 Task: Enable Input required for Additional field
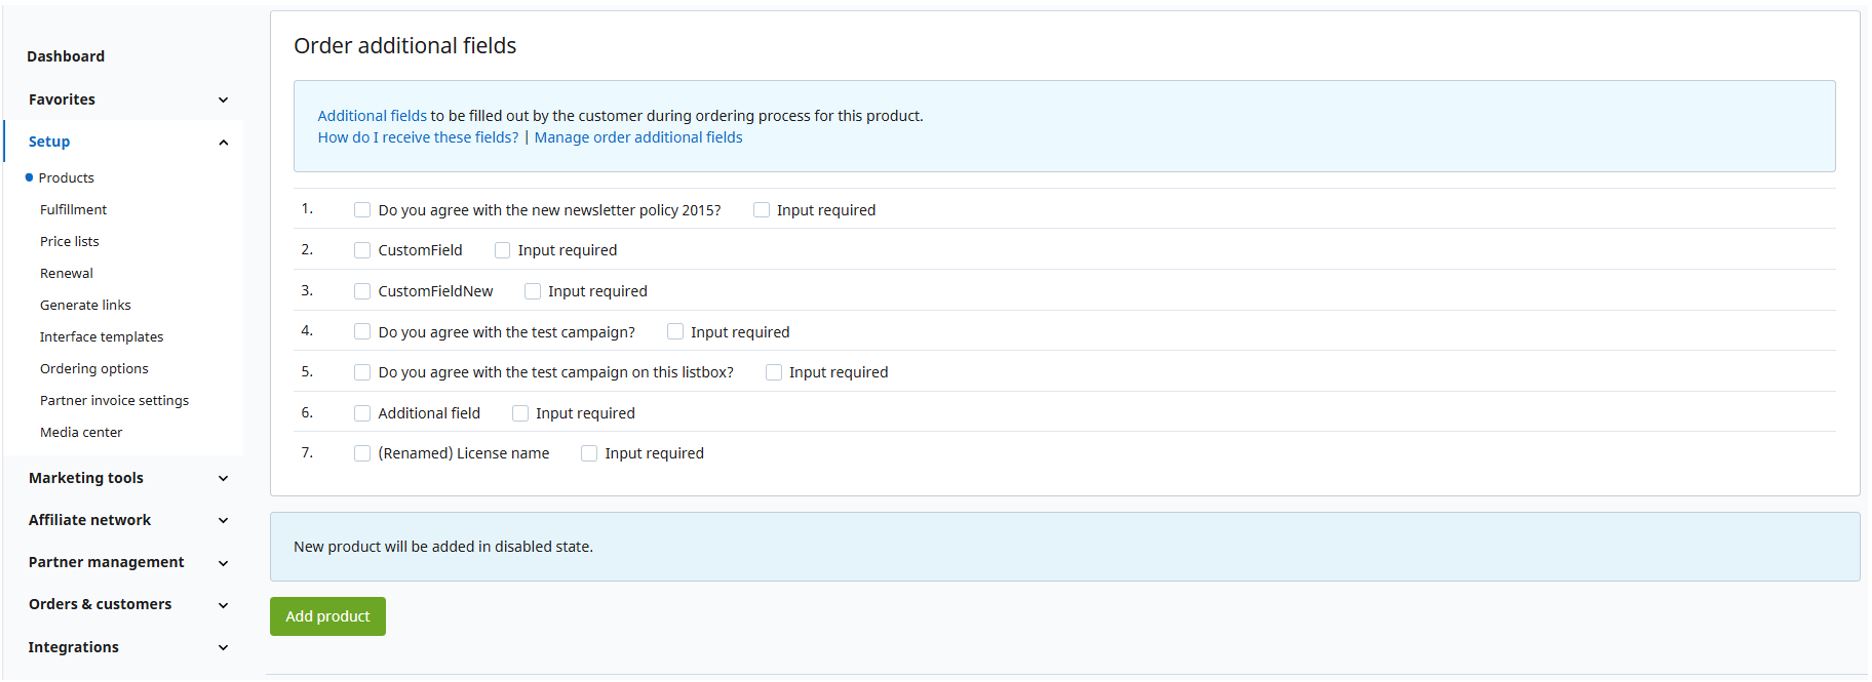tap(520, 413)
